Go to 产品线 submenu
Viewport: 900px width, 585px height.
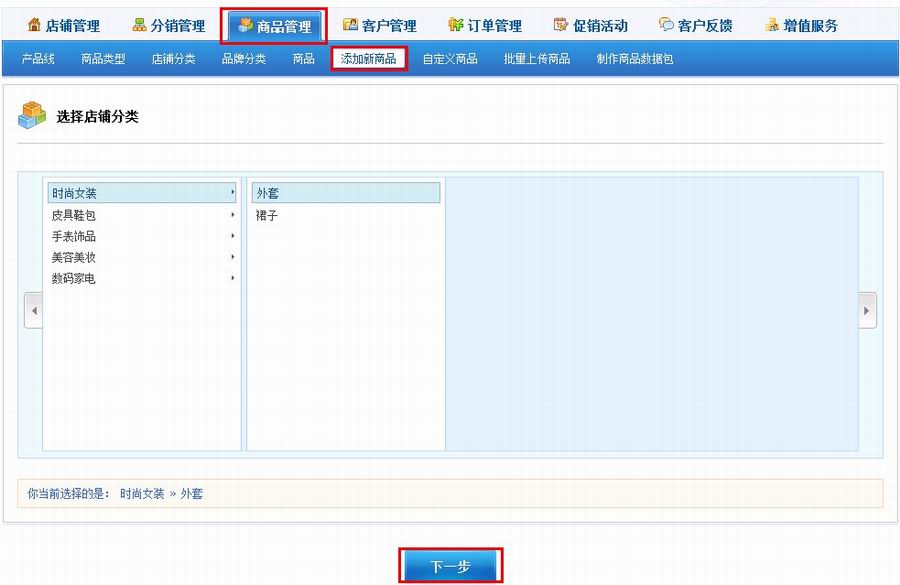38,59
